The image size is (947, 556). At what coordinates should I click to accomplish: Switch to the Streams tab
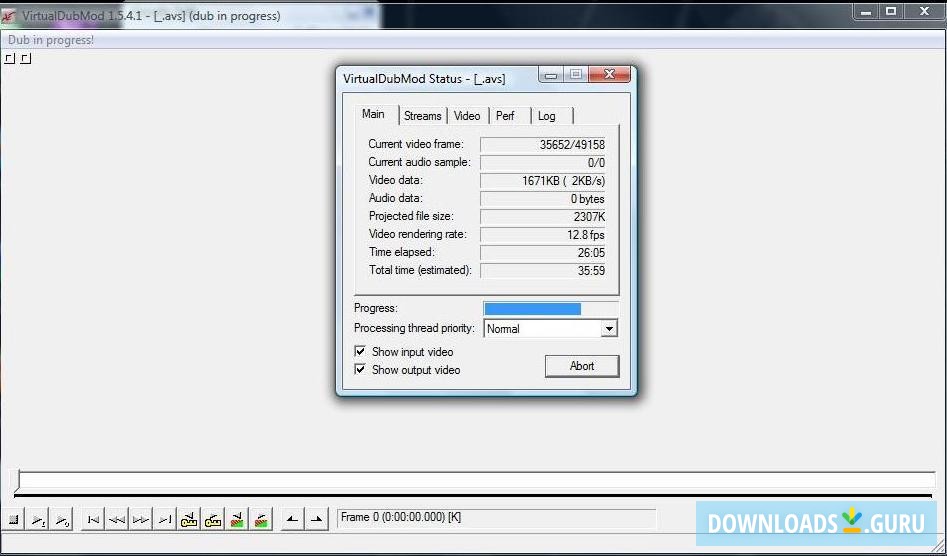click(422, 116)
